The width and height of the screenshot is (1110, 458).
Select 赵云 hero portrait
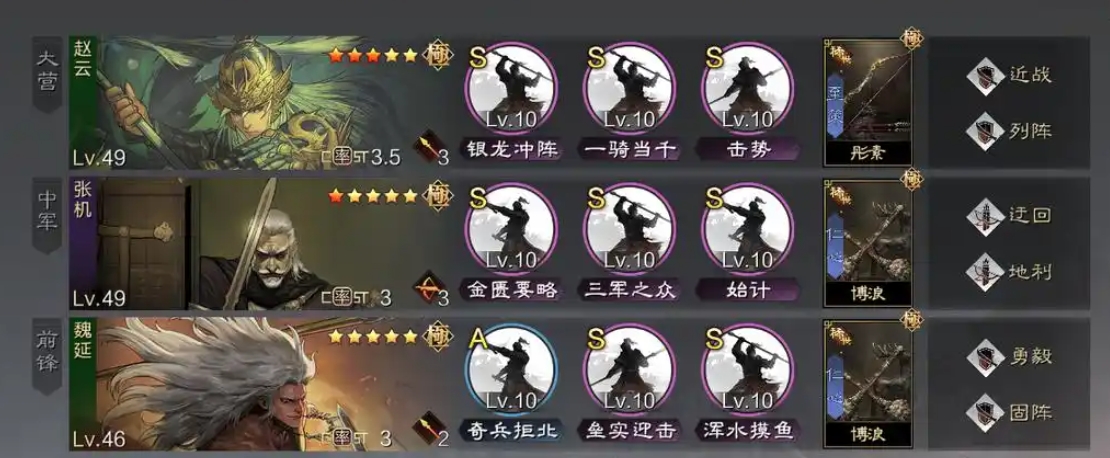262,103
